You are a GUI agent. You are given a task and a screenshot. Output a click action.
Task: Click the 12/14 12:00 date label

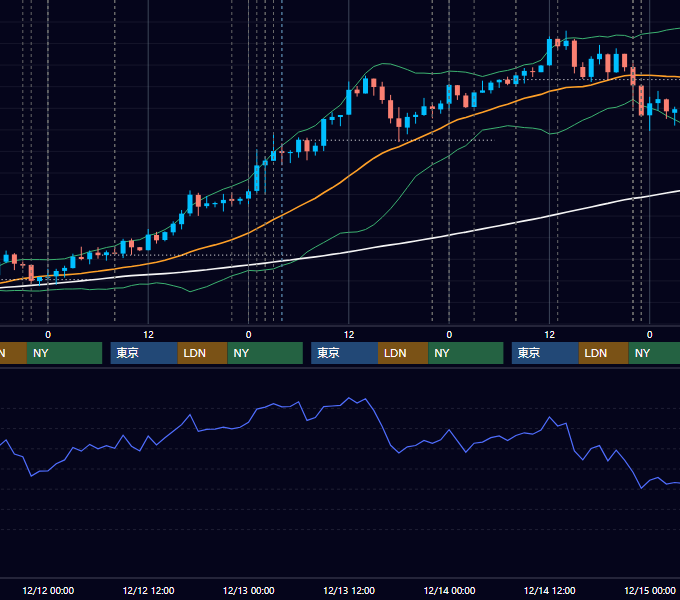tap(549, 590)
